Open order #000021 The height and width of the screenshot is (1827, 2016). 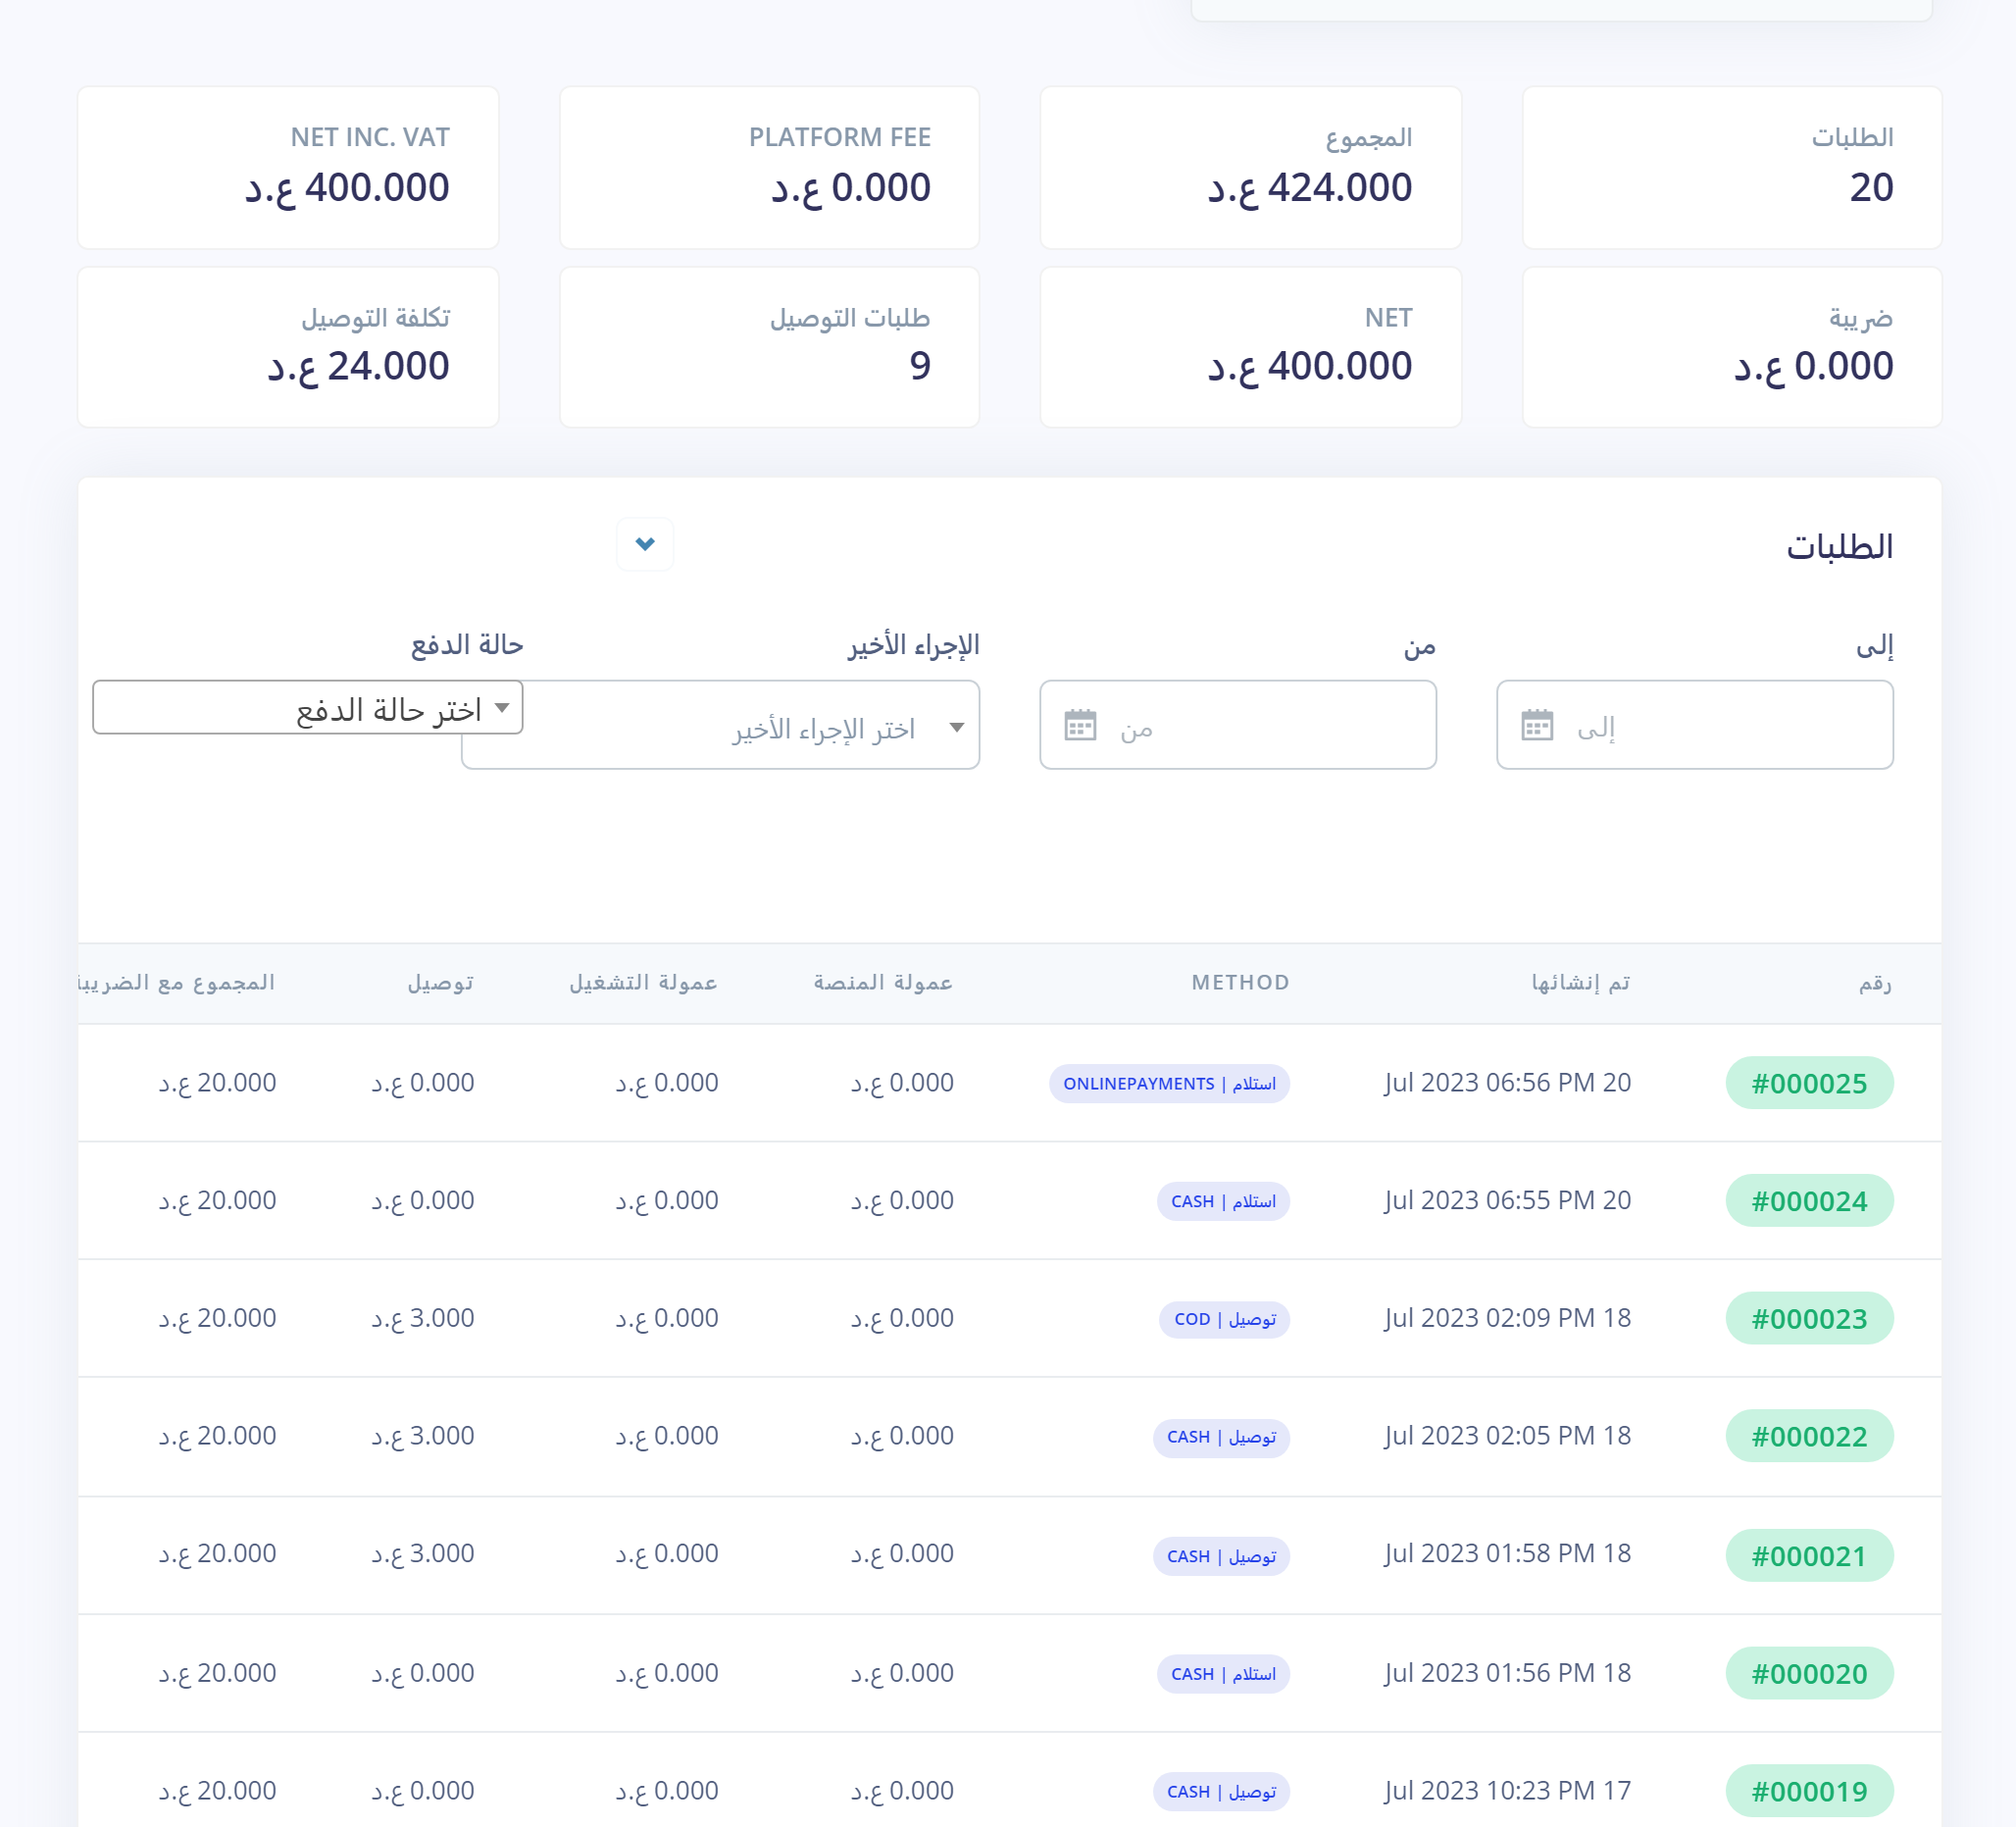click(x=1808, y=1556)
